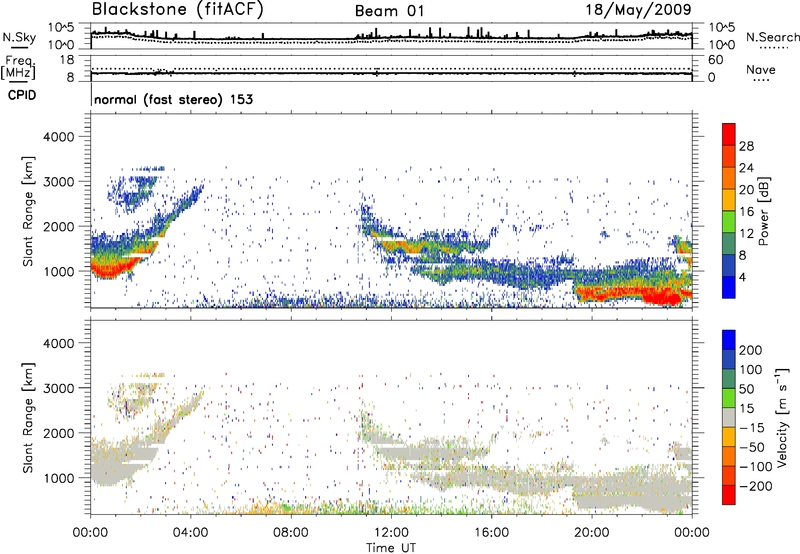
Task: Click the red top of power colorbar
Action: pyautogui.click(x=729, y=134)
